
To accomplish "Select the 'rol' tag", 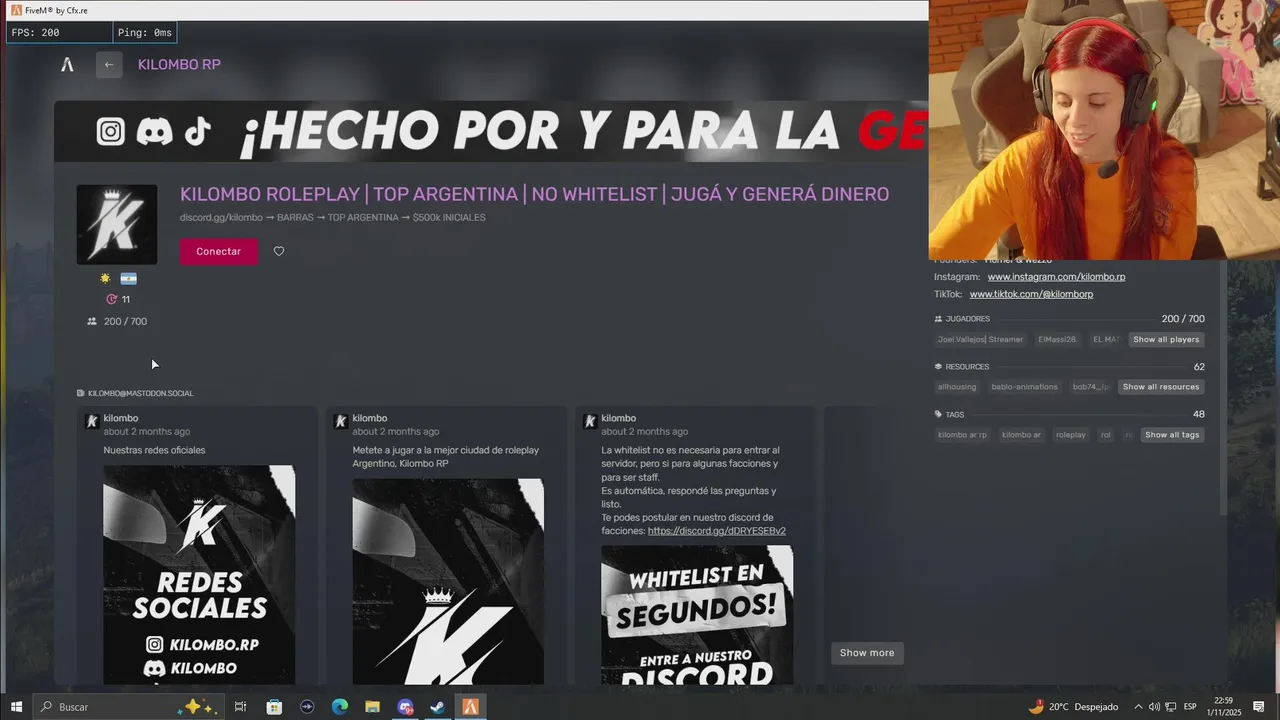I will (1106, 435).
